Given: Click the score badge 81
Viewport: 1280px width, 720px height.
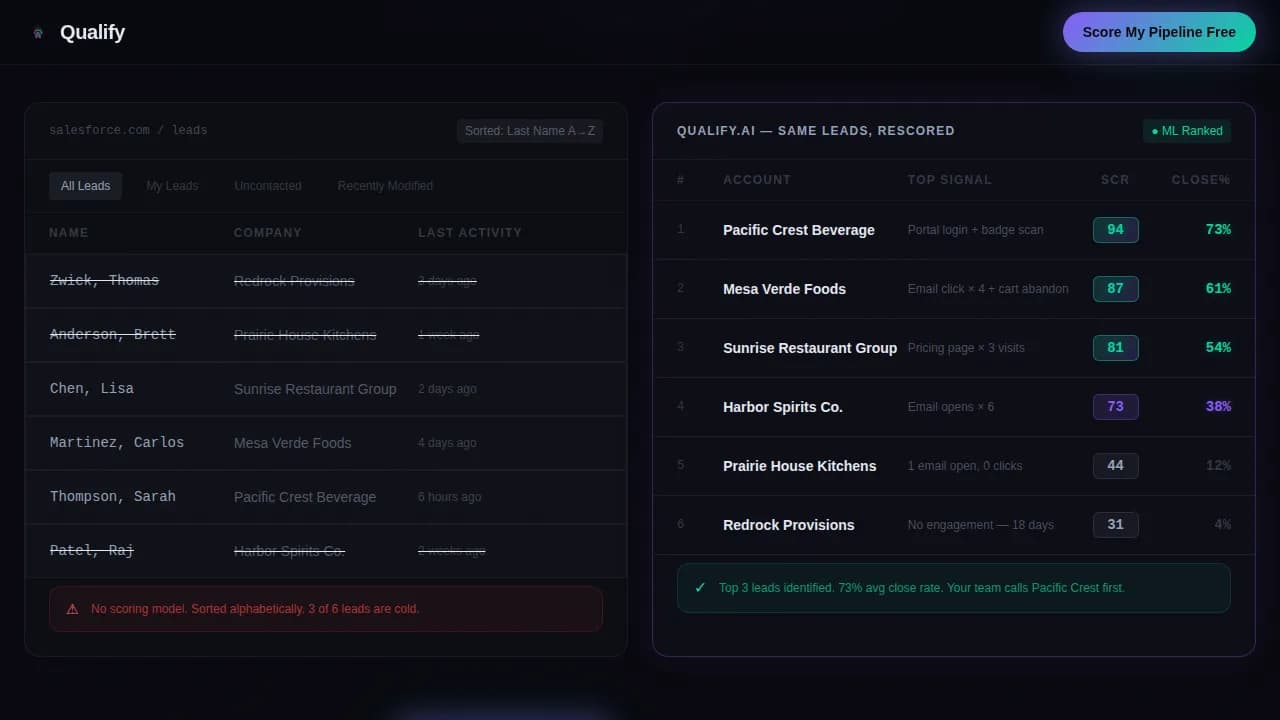Looking at the screenshot, I should tap(1116, 348).
